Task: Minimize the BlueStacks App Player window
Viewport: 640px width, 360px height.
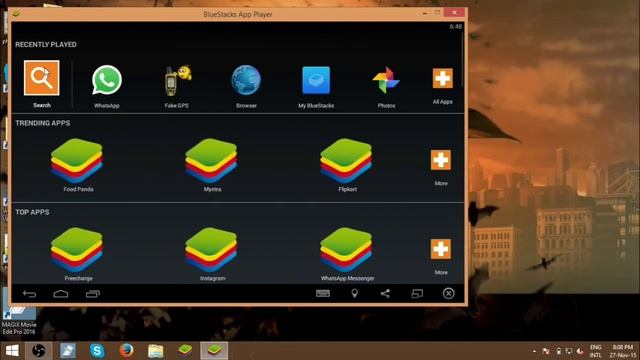Action: [425, 13]
